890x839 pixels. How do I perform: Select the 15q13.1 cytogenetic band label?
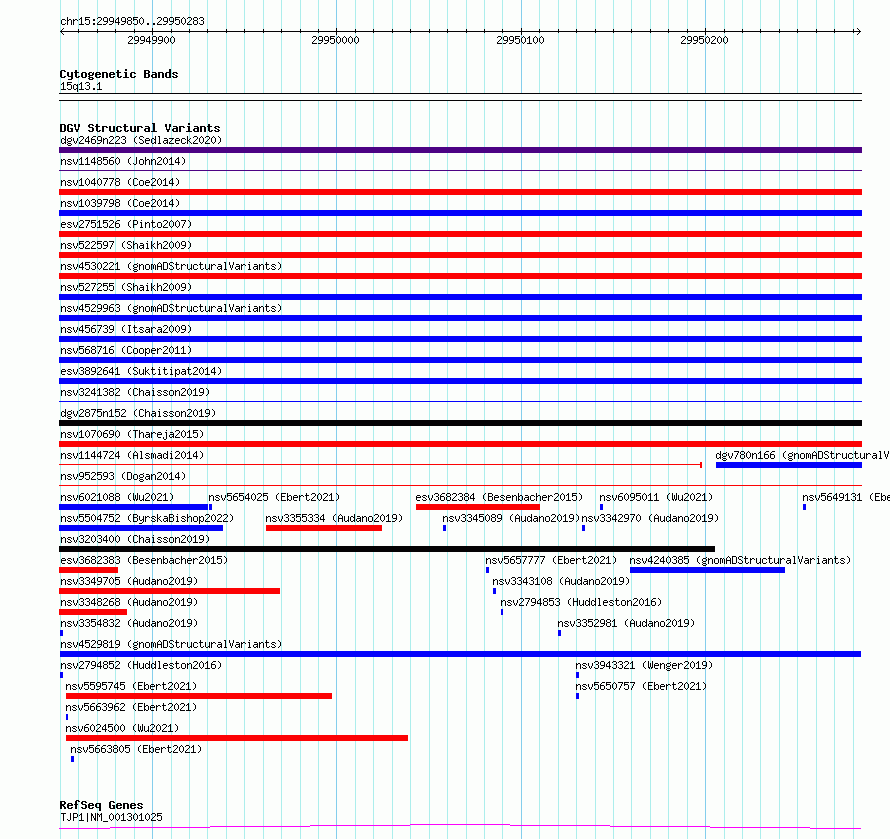click(81, 86)
